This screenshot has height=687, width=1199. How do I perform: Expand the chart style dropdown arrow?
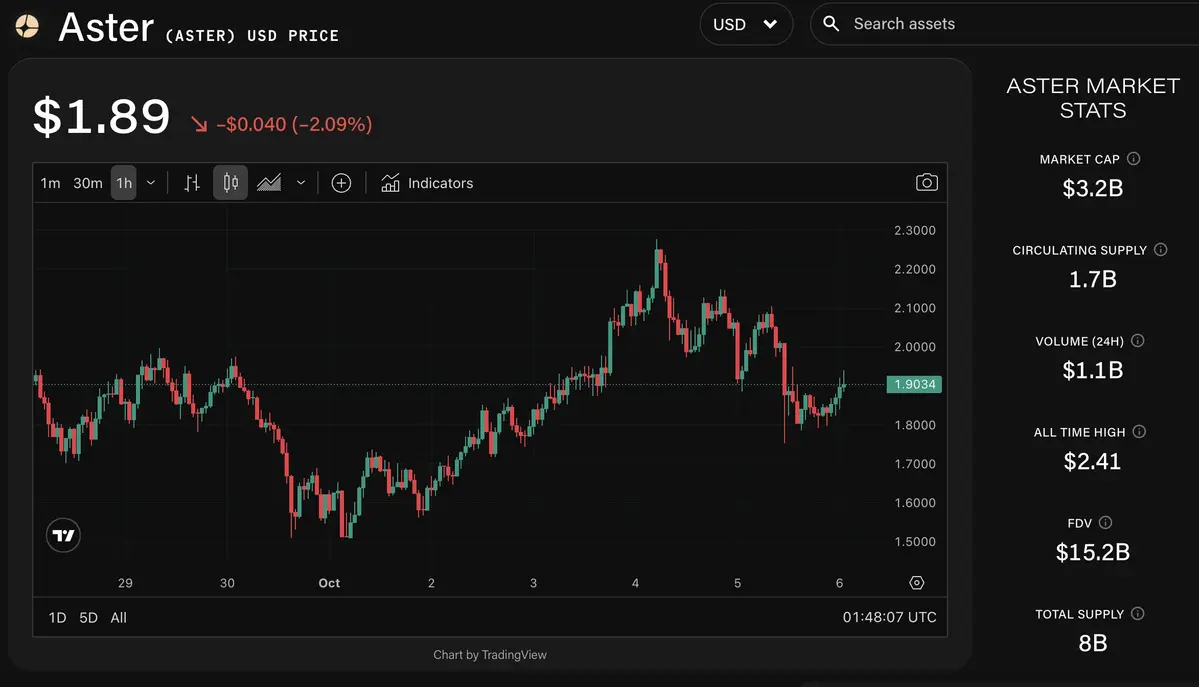click(x=301, y=183)
